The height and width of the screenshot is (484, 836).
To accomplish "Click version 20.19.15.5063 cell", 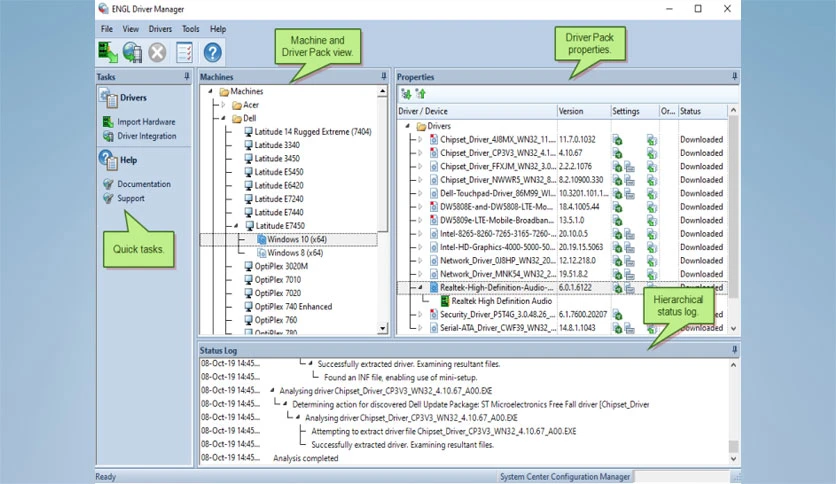I will tap(581, 247).
